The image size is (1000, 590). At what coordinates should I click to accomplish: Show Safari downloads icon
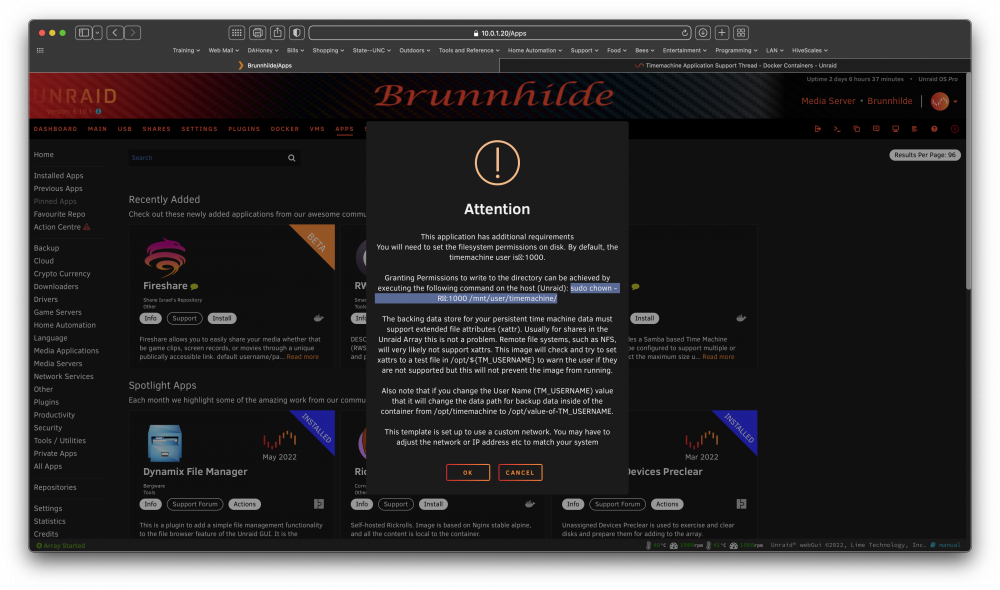[703, 33]
